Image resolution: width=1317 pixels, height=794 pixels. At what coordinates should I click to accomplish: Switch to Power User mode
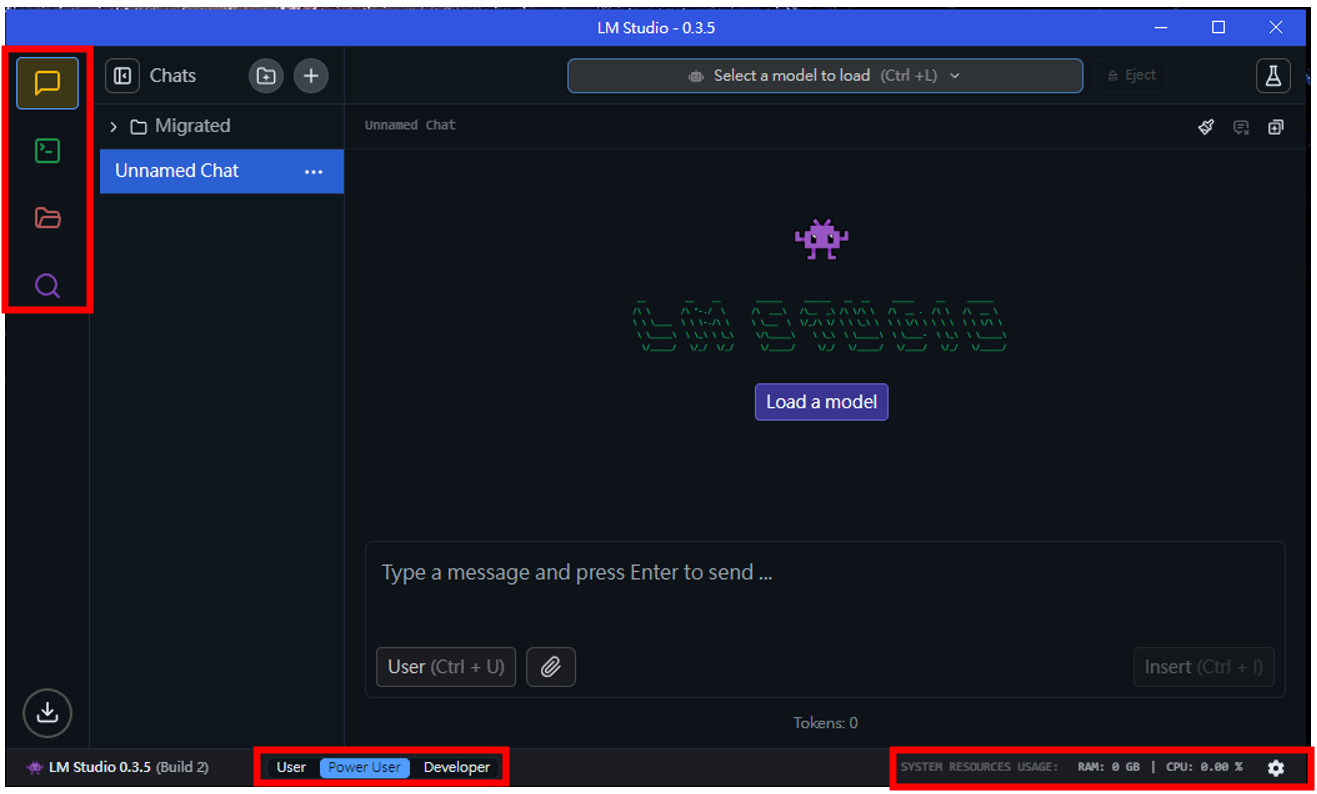click(x=364, y=768)
